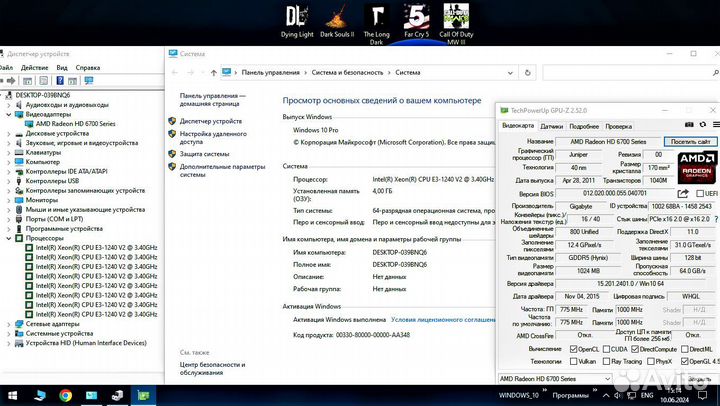This screenshot has height=406, width=720.
Task: Click Device Manager help toolbar icon
Action: [x=60, y=81]
